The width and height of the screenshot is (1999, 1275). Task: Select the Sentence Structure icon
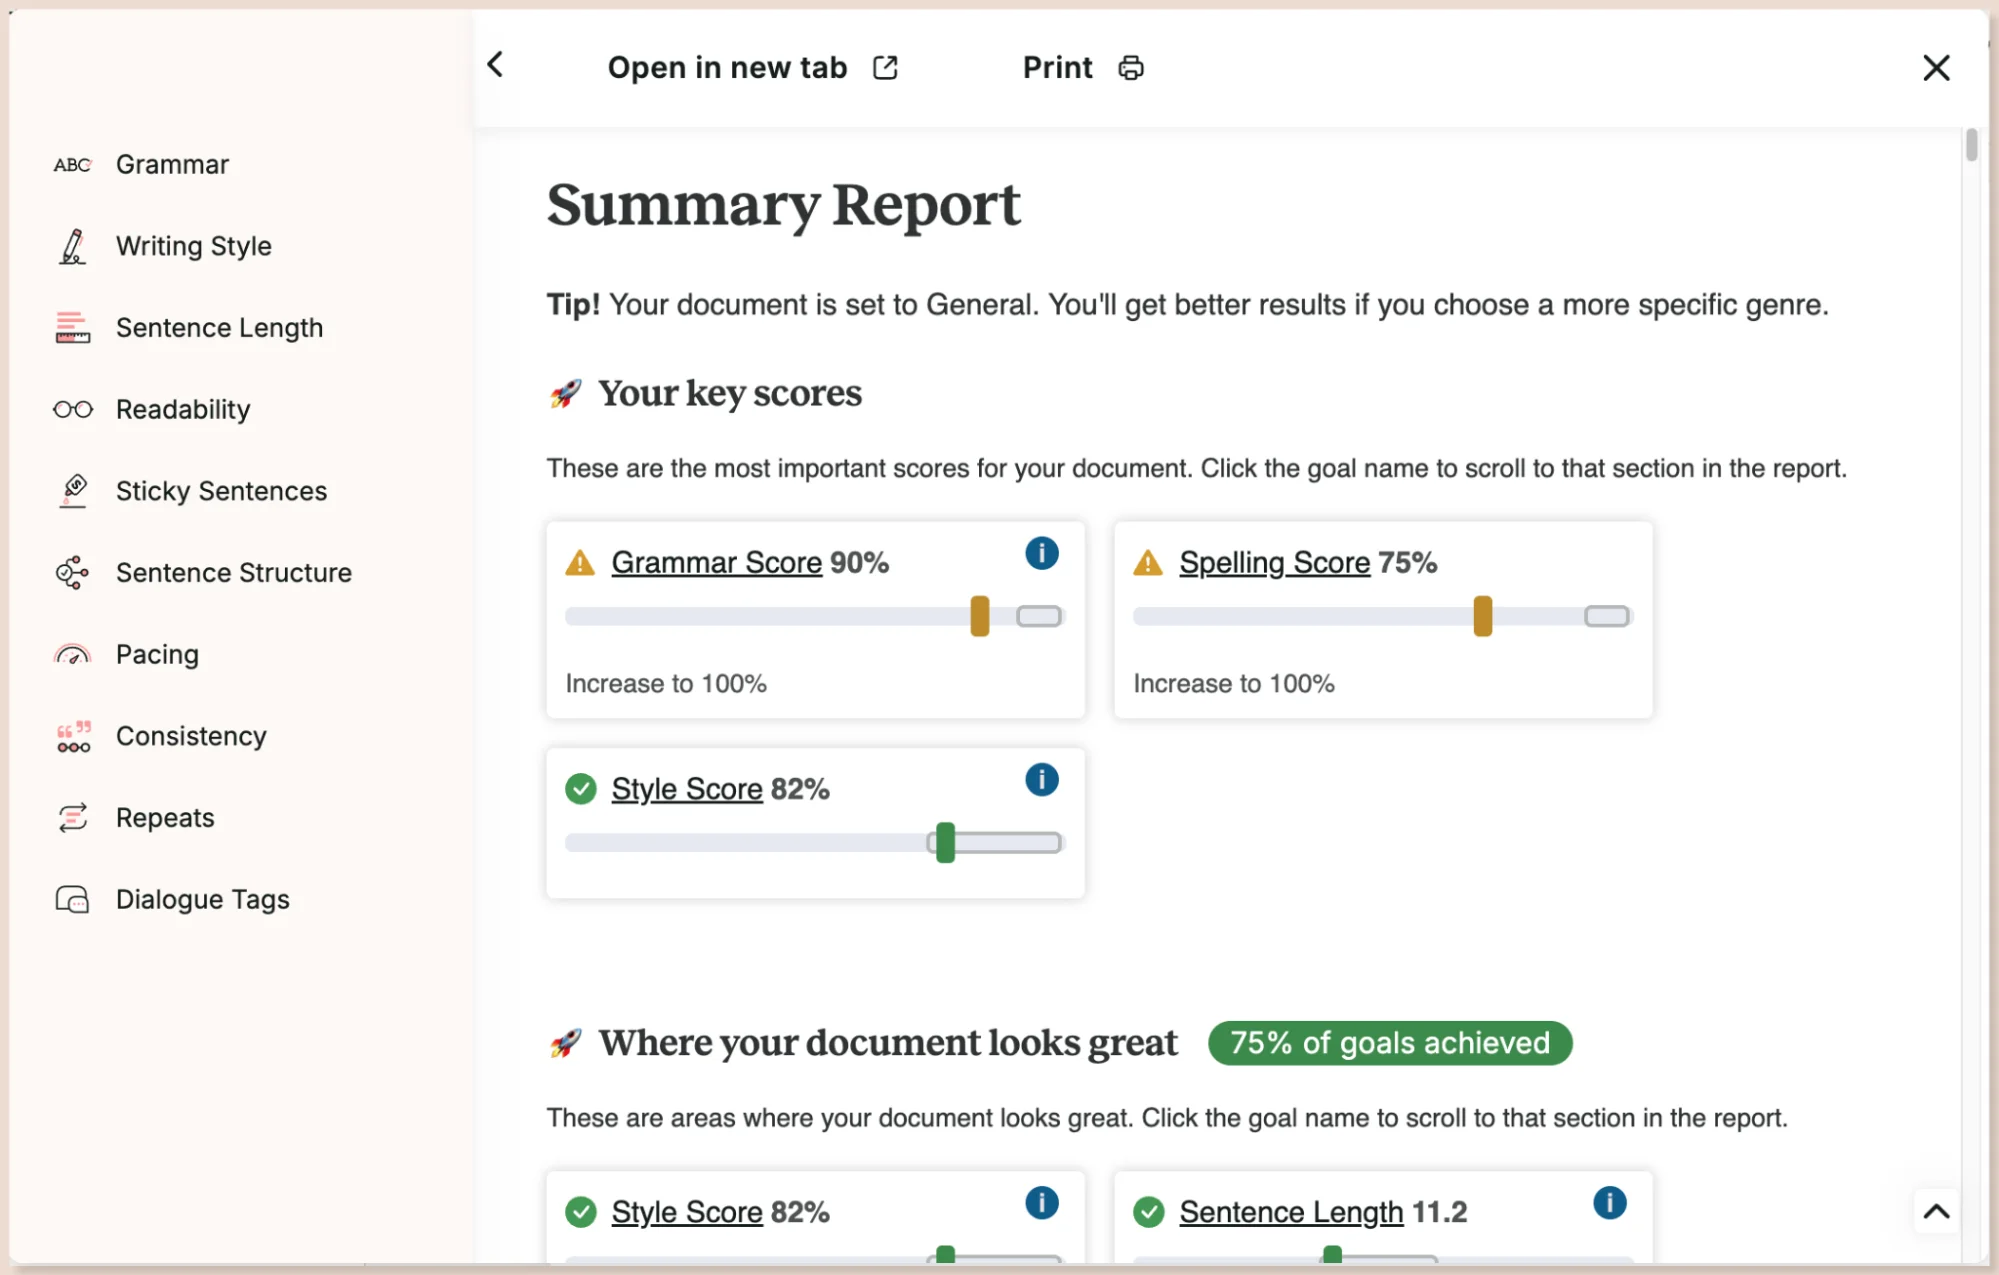[71, 572]
